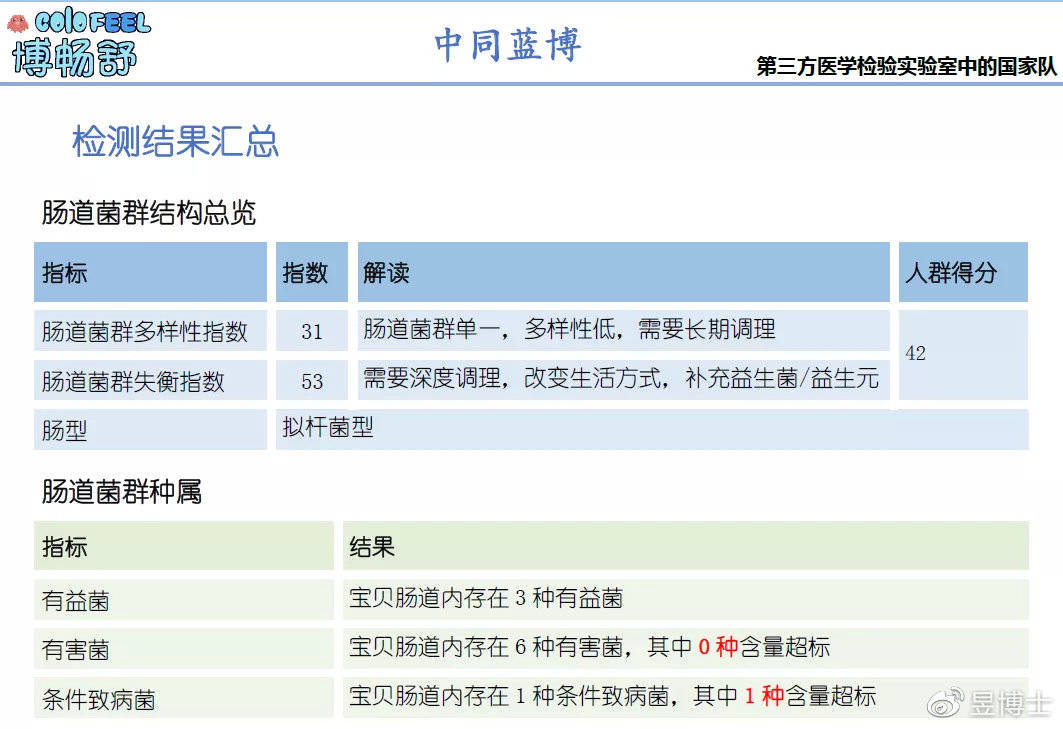Click the 指标 header in the green table

(184, 545)
